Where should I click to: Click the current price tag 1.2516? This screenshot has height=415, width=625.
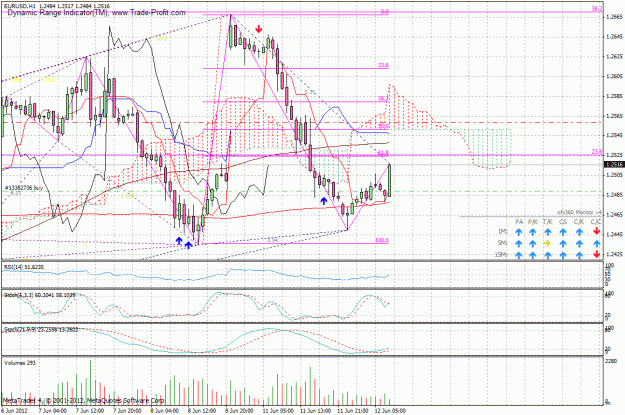[614, 165]
